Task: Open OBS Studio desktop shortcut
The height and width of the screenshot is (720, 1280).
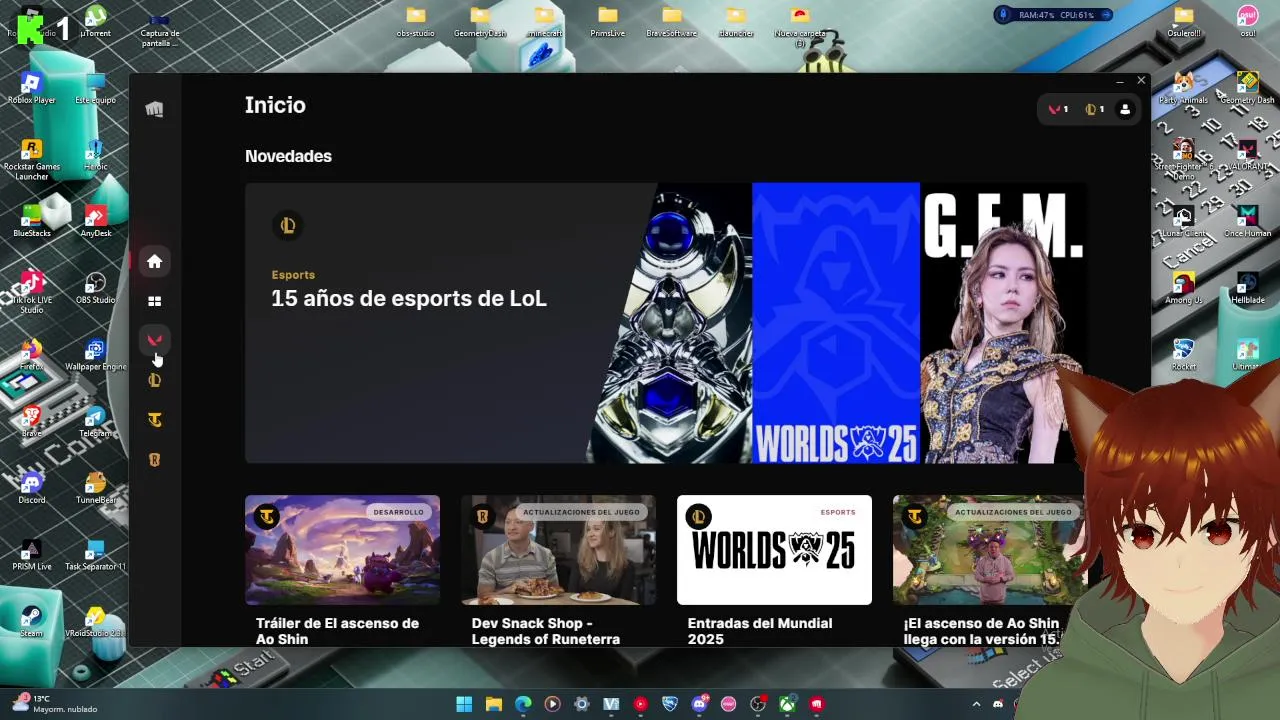Action: 95,288
